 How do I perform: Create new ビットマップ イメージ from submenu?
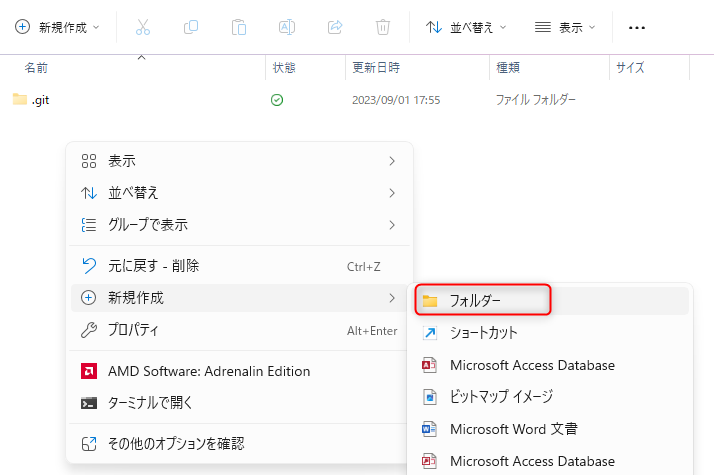pos(552,397)
